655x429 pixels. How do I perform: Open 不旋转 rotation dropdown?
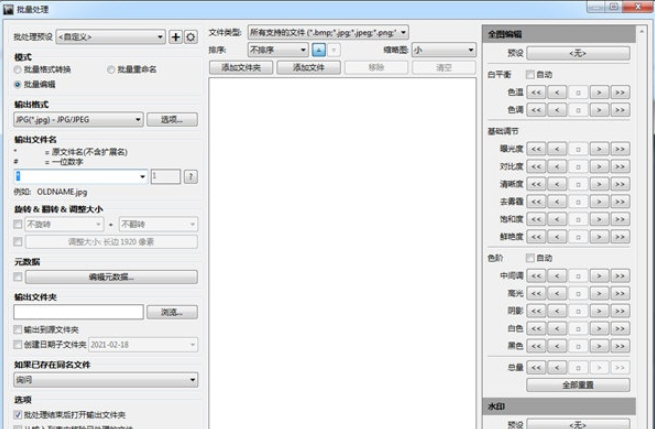click(64, 224)
